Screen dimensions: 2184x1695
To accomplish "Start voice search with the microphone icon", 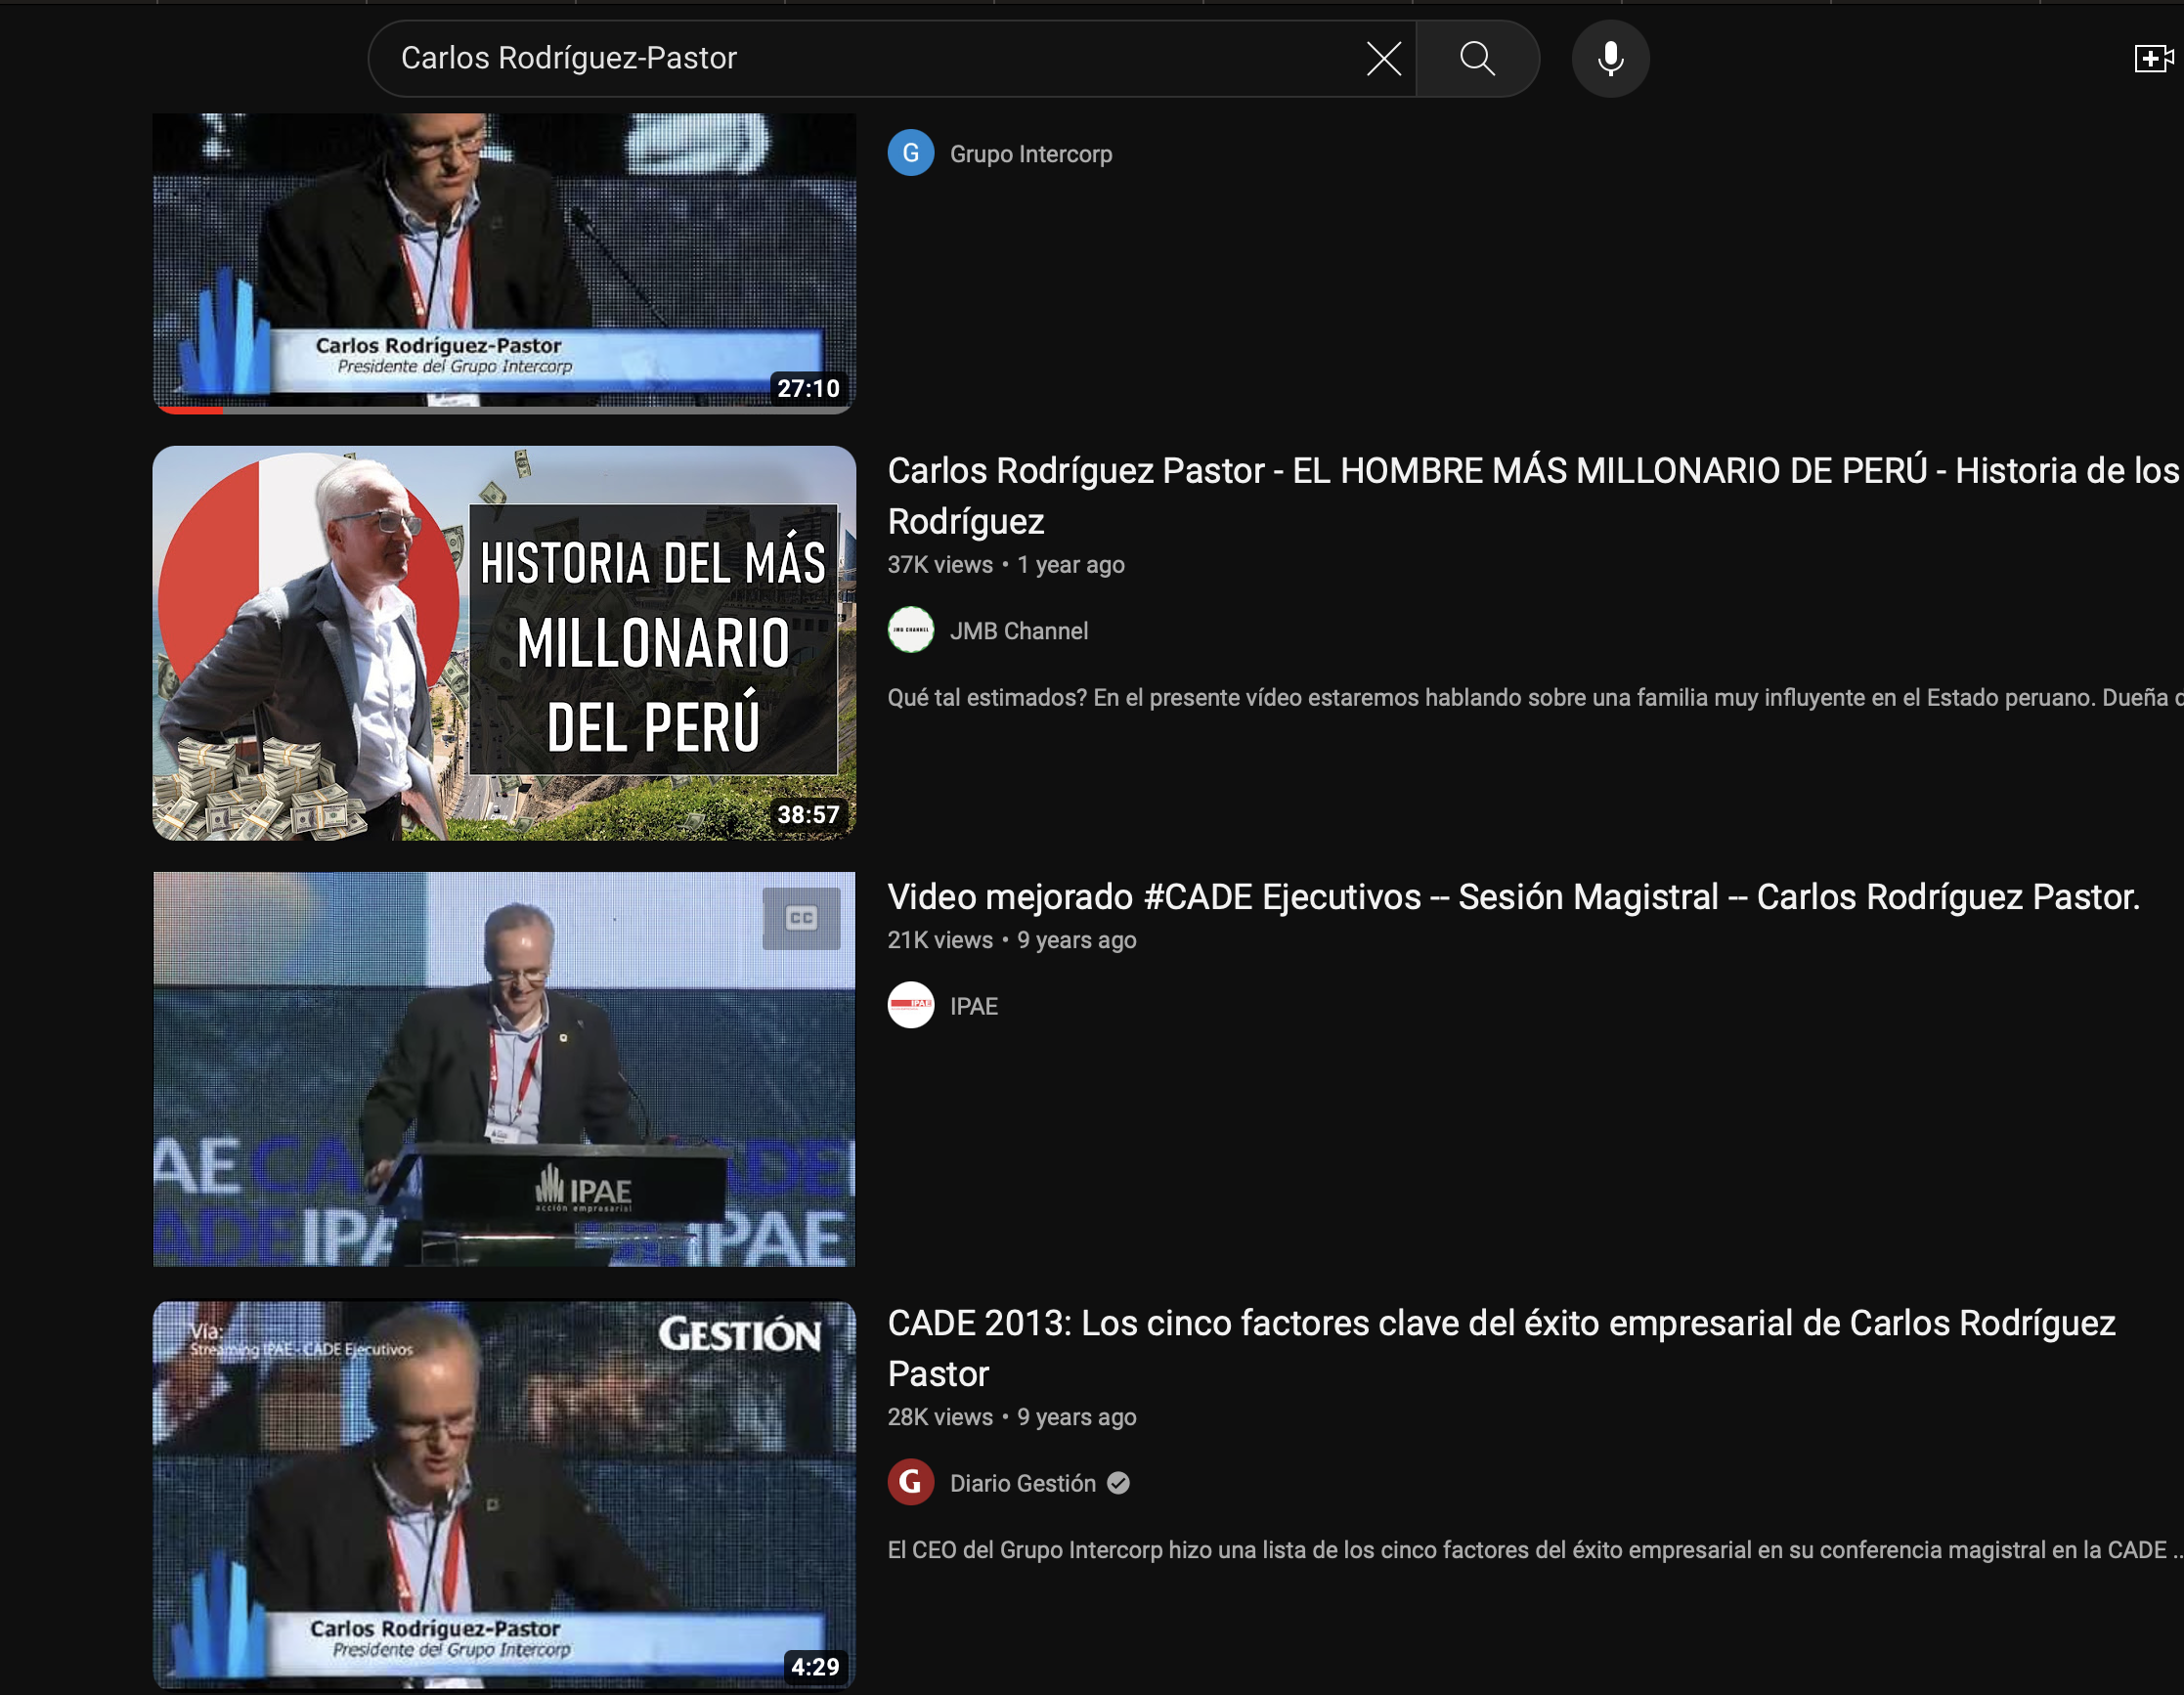I will pos(1610,59).
